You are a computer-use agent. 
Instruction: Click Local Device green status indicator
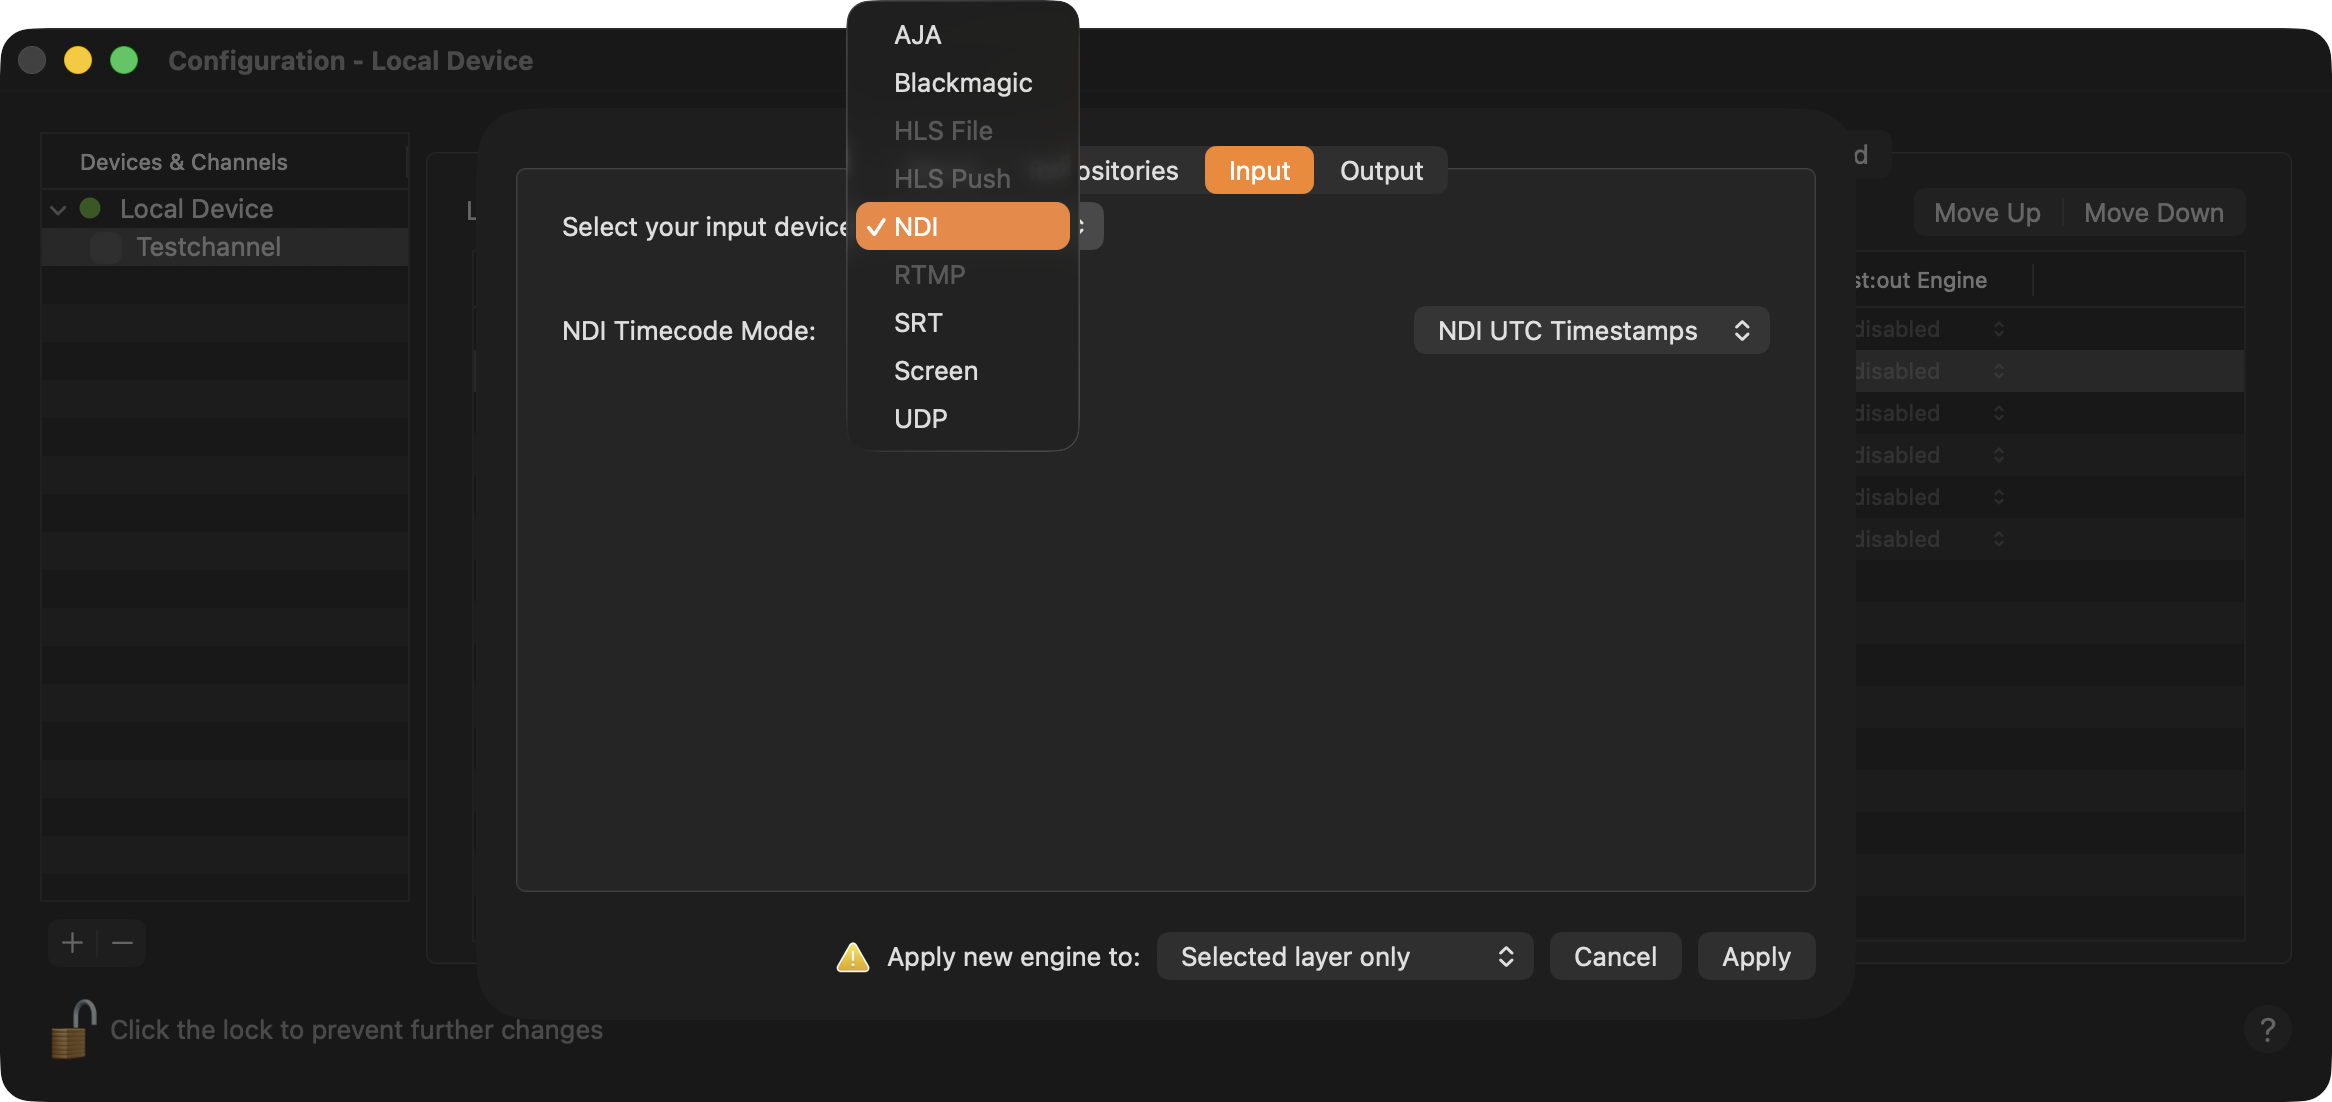(x=90, y=208)
